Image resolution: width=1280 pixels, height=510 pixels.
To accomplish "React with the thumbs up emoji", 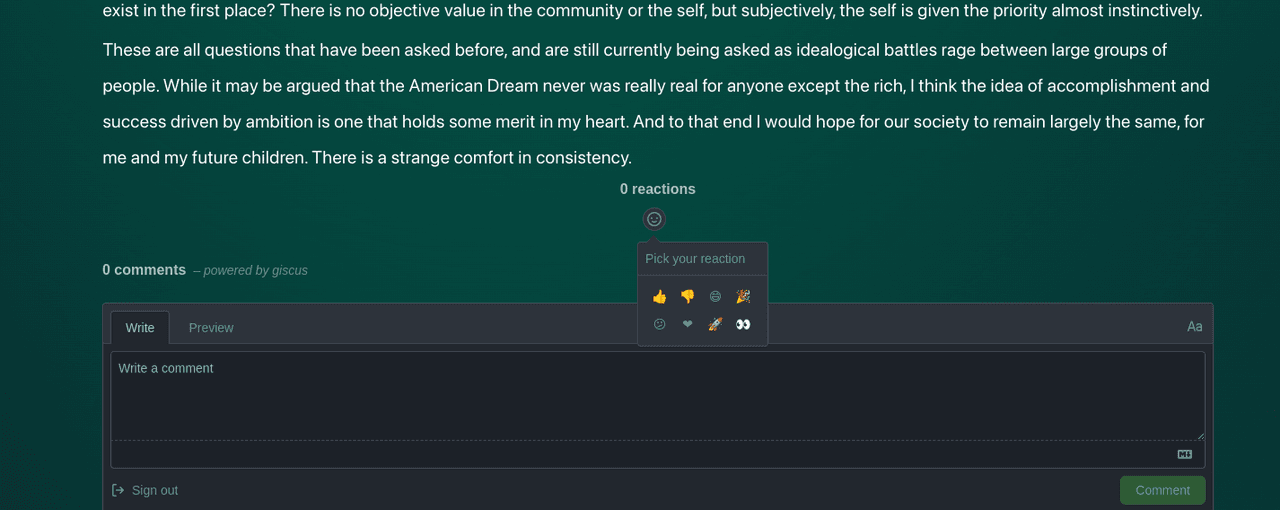I will pos(659,297).
